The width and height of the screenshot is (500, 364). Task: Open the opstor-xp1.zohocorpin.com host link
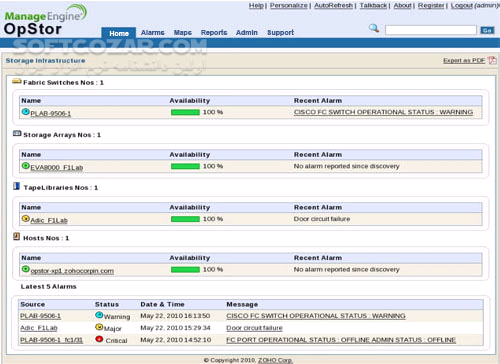(x=72, y=271)
